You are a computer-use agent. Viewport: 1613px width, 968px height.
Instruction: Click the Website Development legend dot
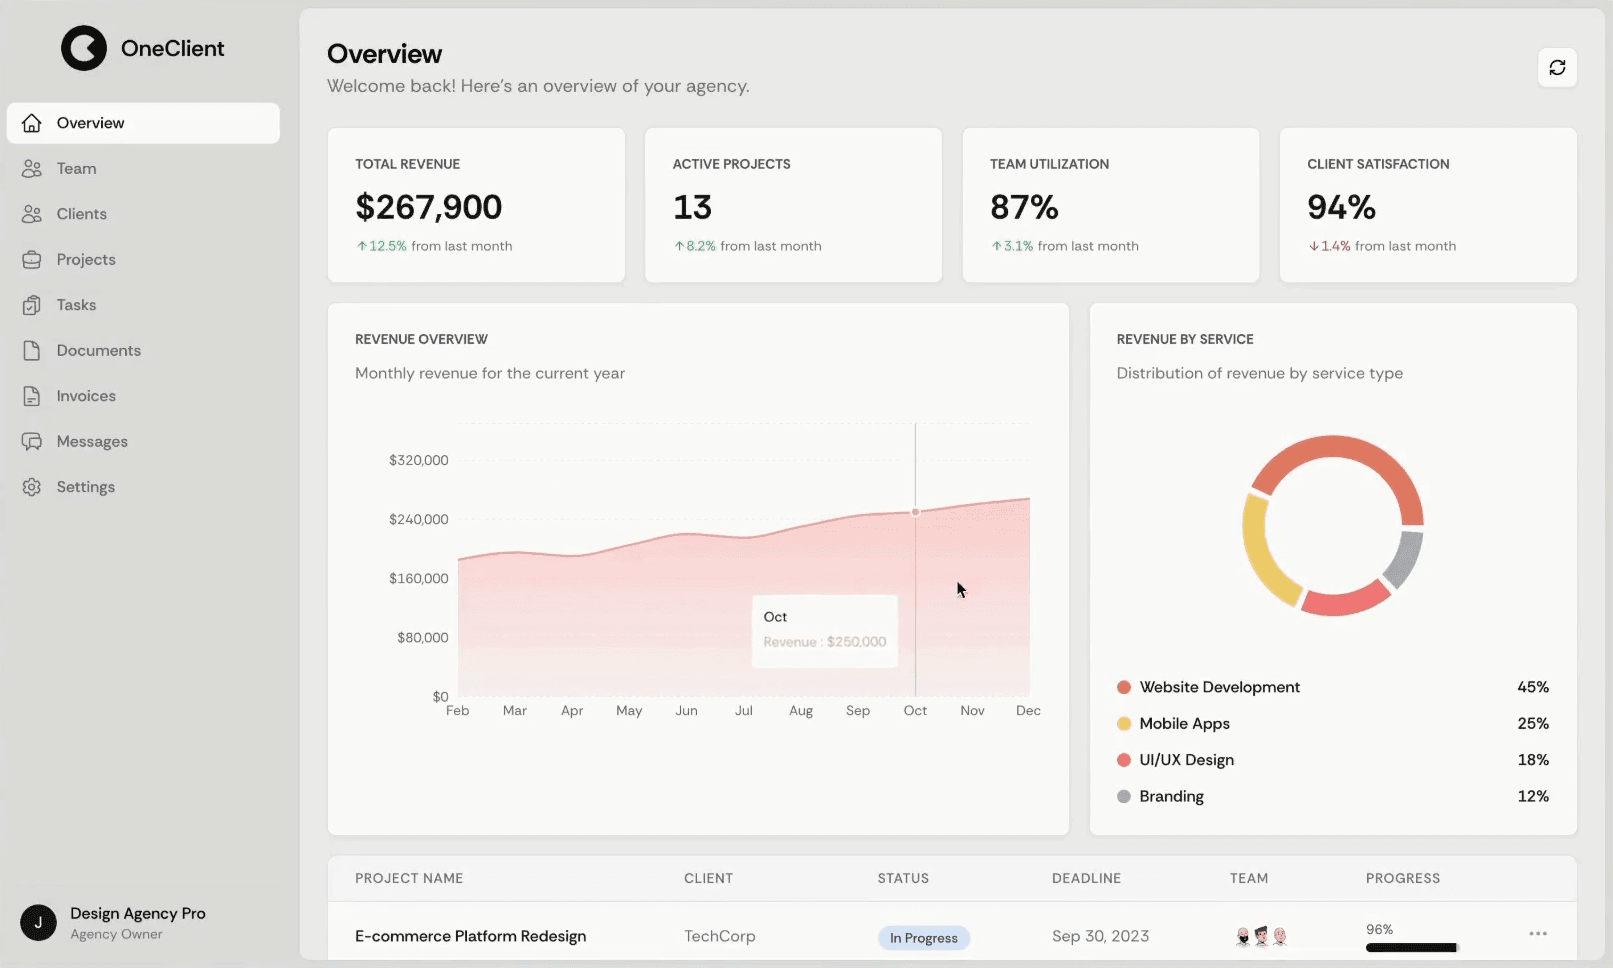[x=1124, y=687]
